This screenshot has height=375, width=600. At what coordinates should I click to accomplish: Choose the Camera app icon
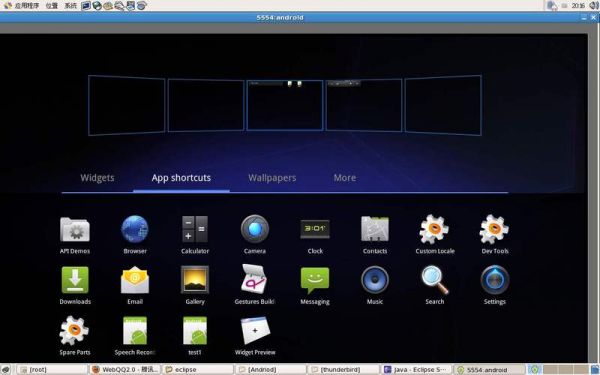coord(255,229)
